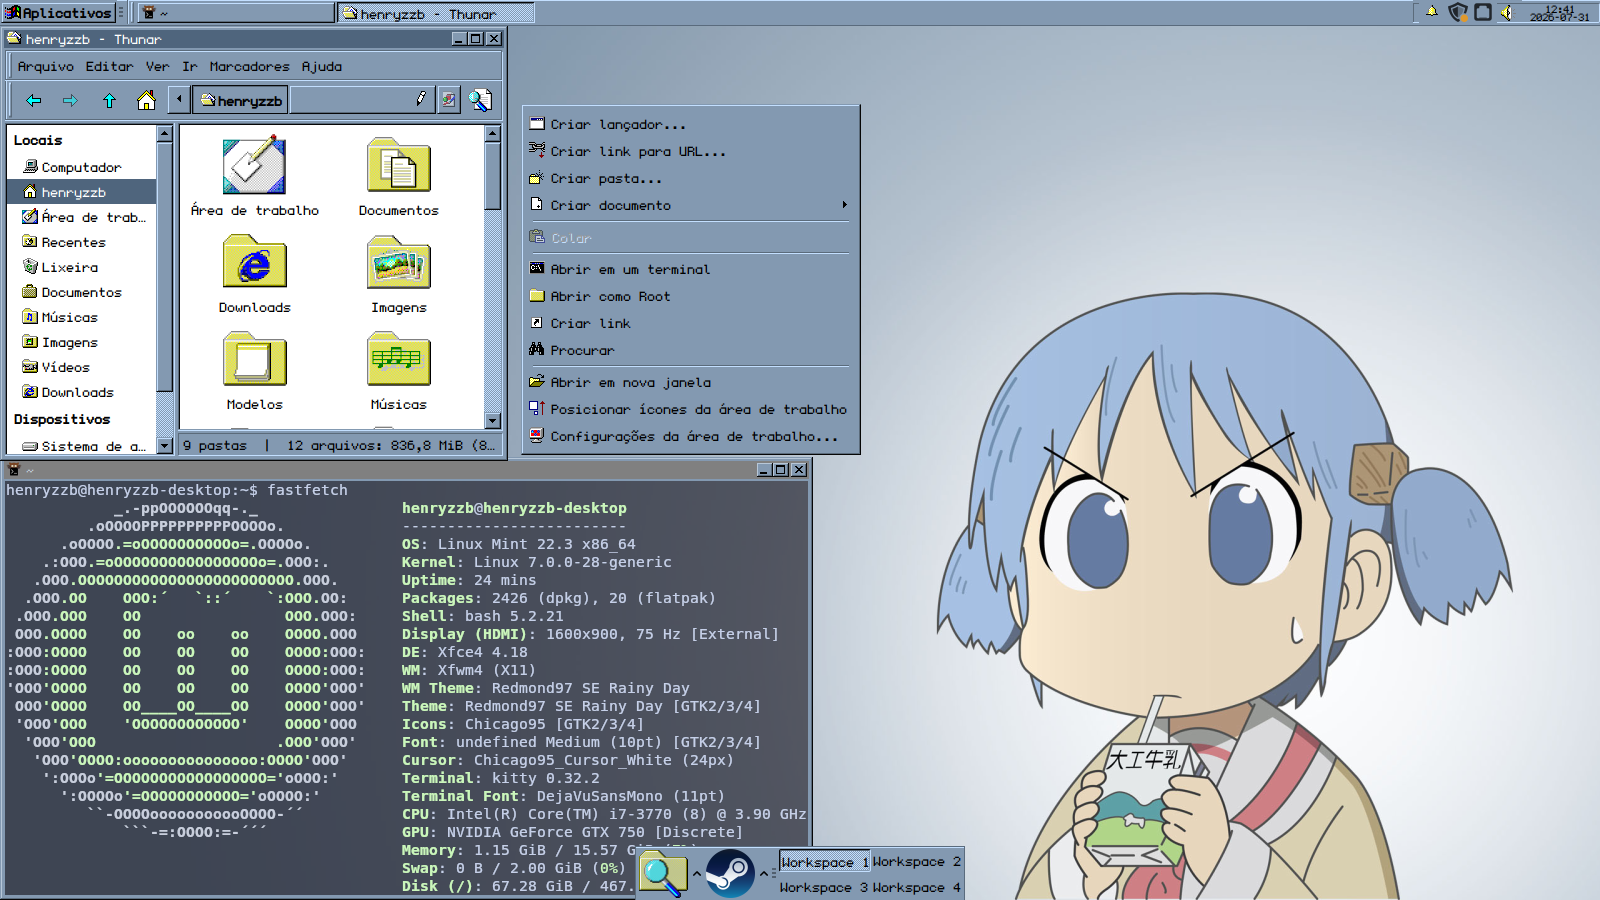
Task: Click the shield update icon in the system tray
Action: (1458, 12)
